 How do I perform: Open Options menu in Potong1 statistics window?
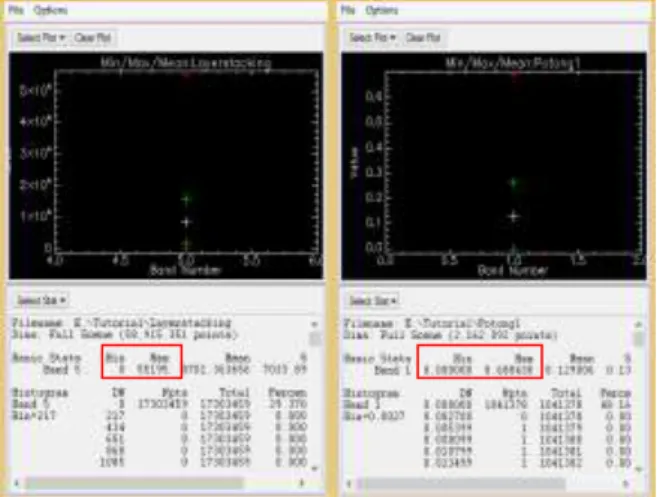click(381, 10)
